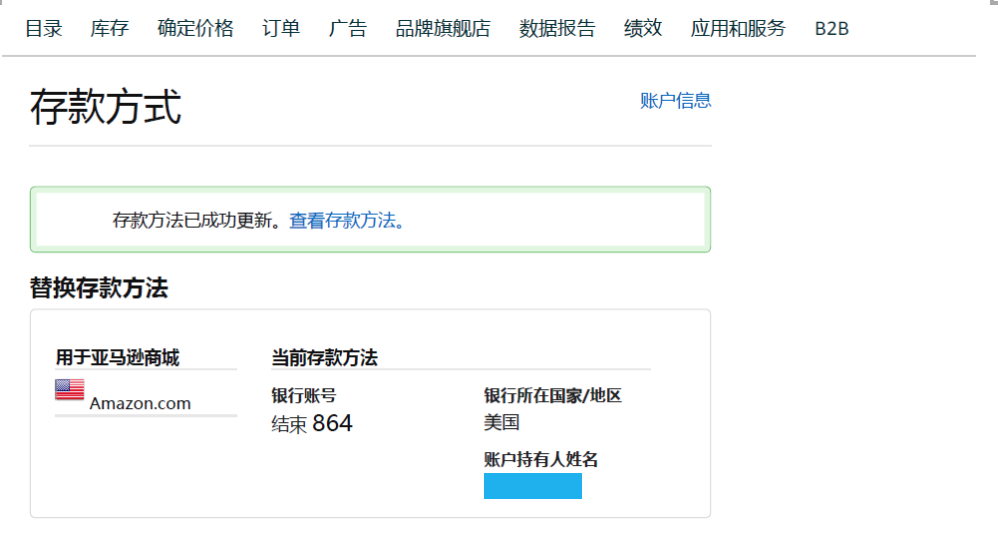
Task: Click the 美国 bank country value
Action: [x=502, y=422]
